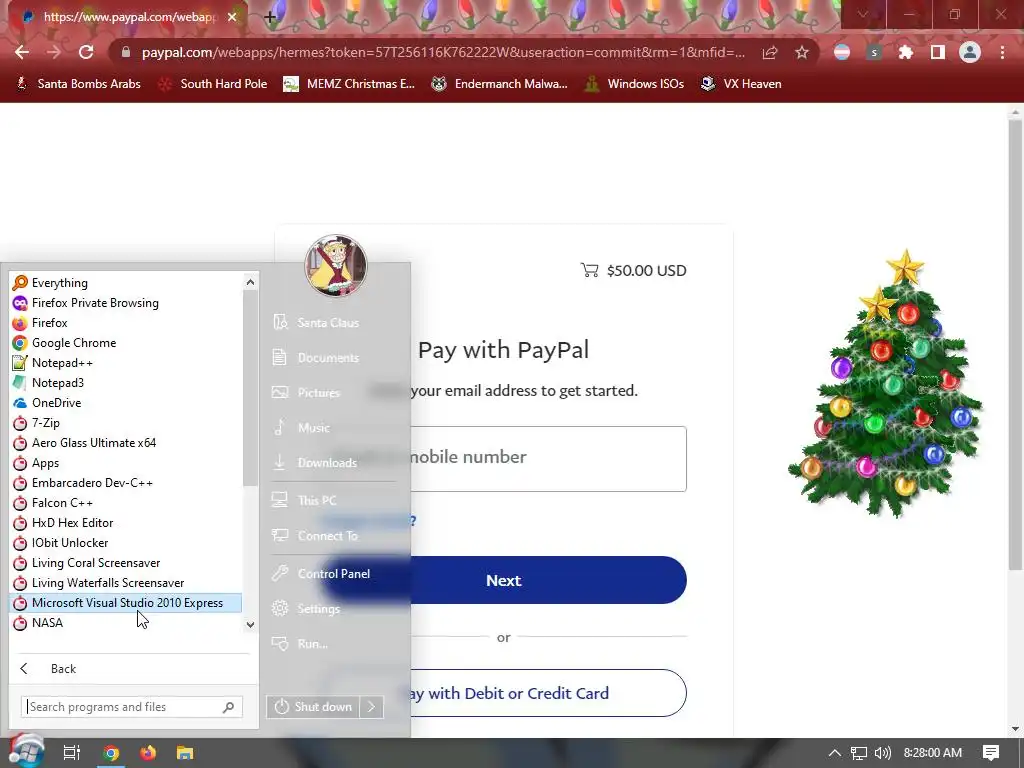Open the Chrome profile avatar menu
1024x768 pixels.
click(970, 52)
